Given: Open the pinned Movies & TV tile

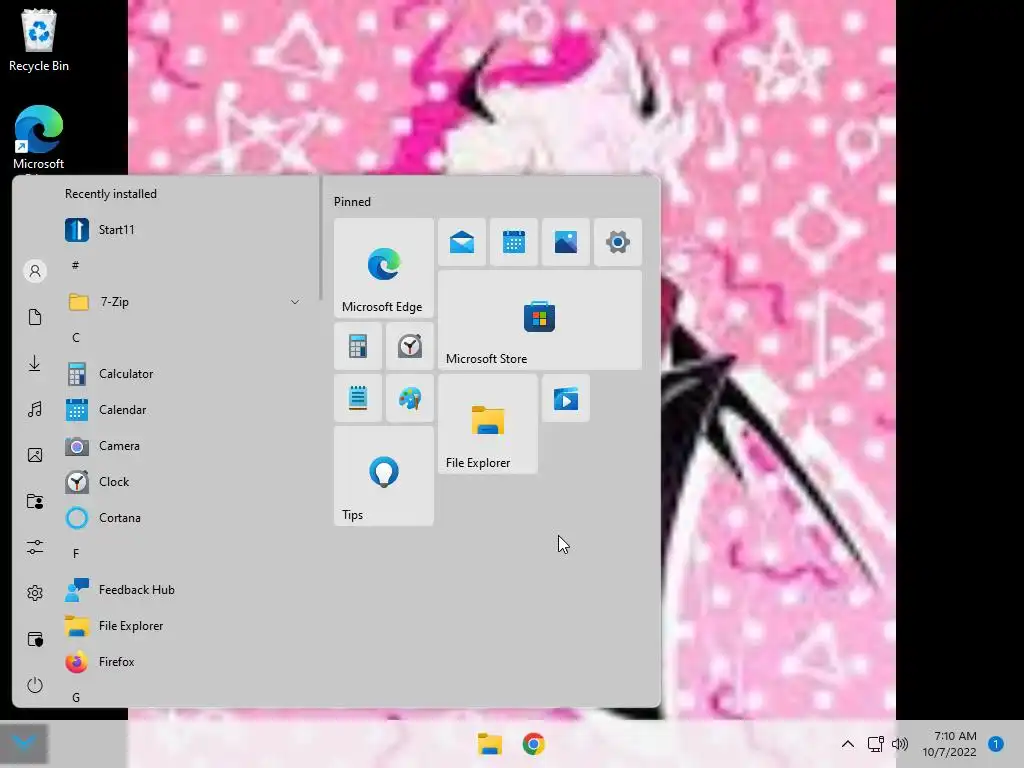Looking at the screenshot, I should 566,398.
